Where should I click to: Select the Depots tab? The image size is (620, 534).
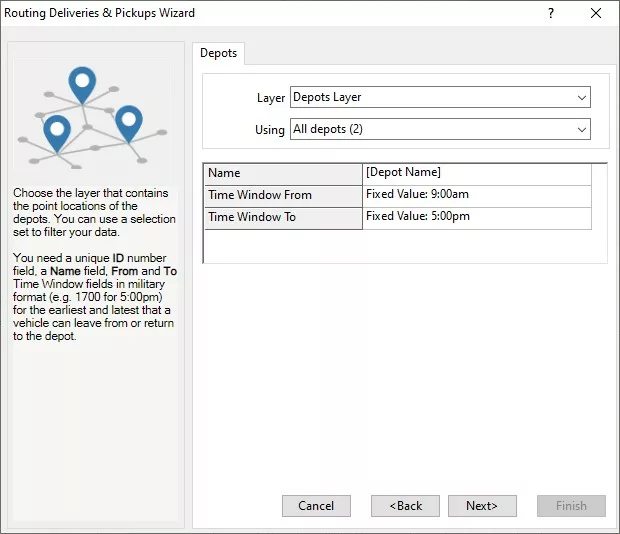pos(218,54)
